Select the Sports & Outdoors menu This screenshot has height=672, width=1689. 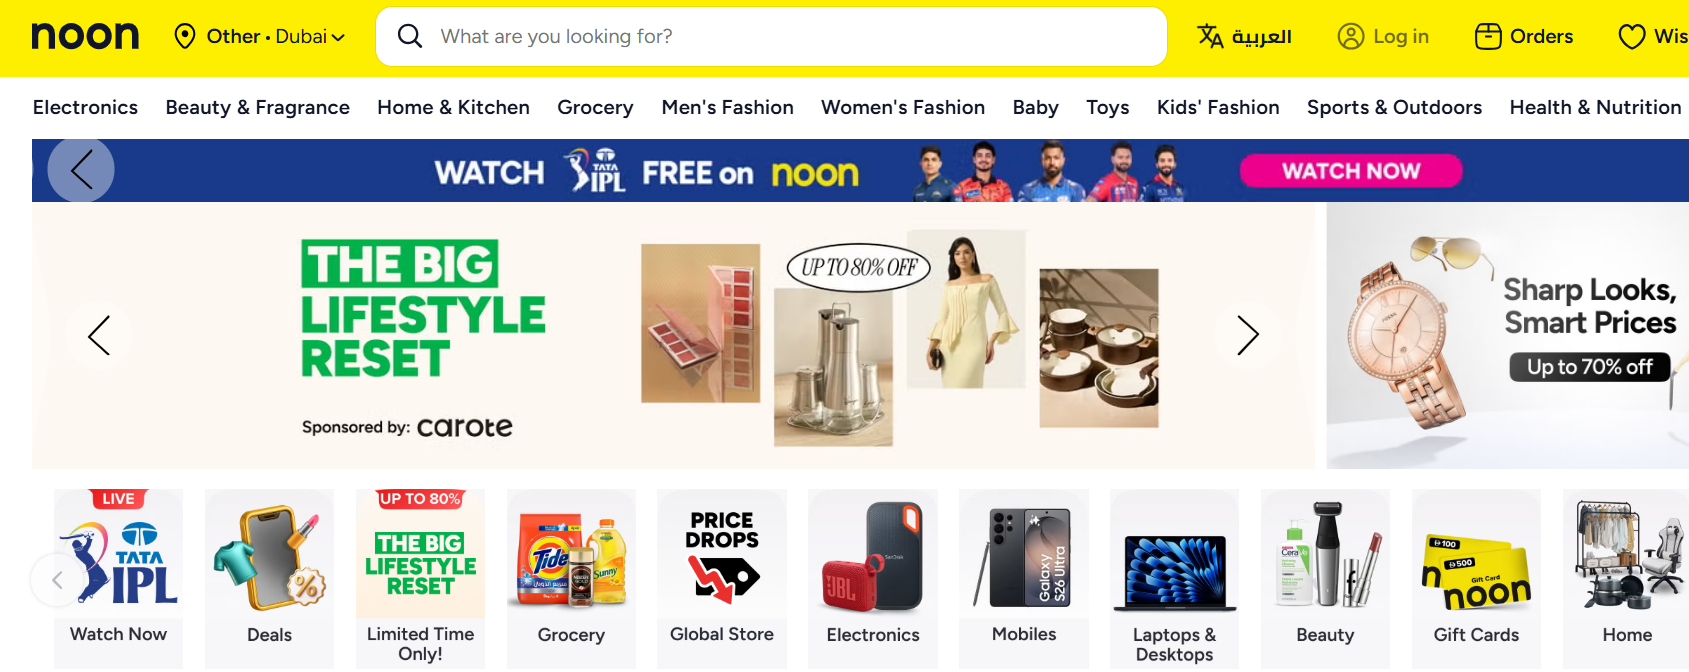point(1394,107)
